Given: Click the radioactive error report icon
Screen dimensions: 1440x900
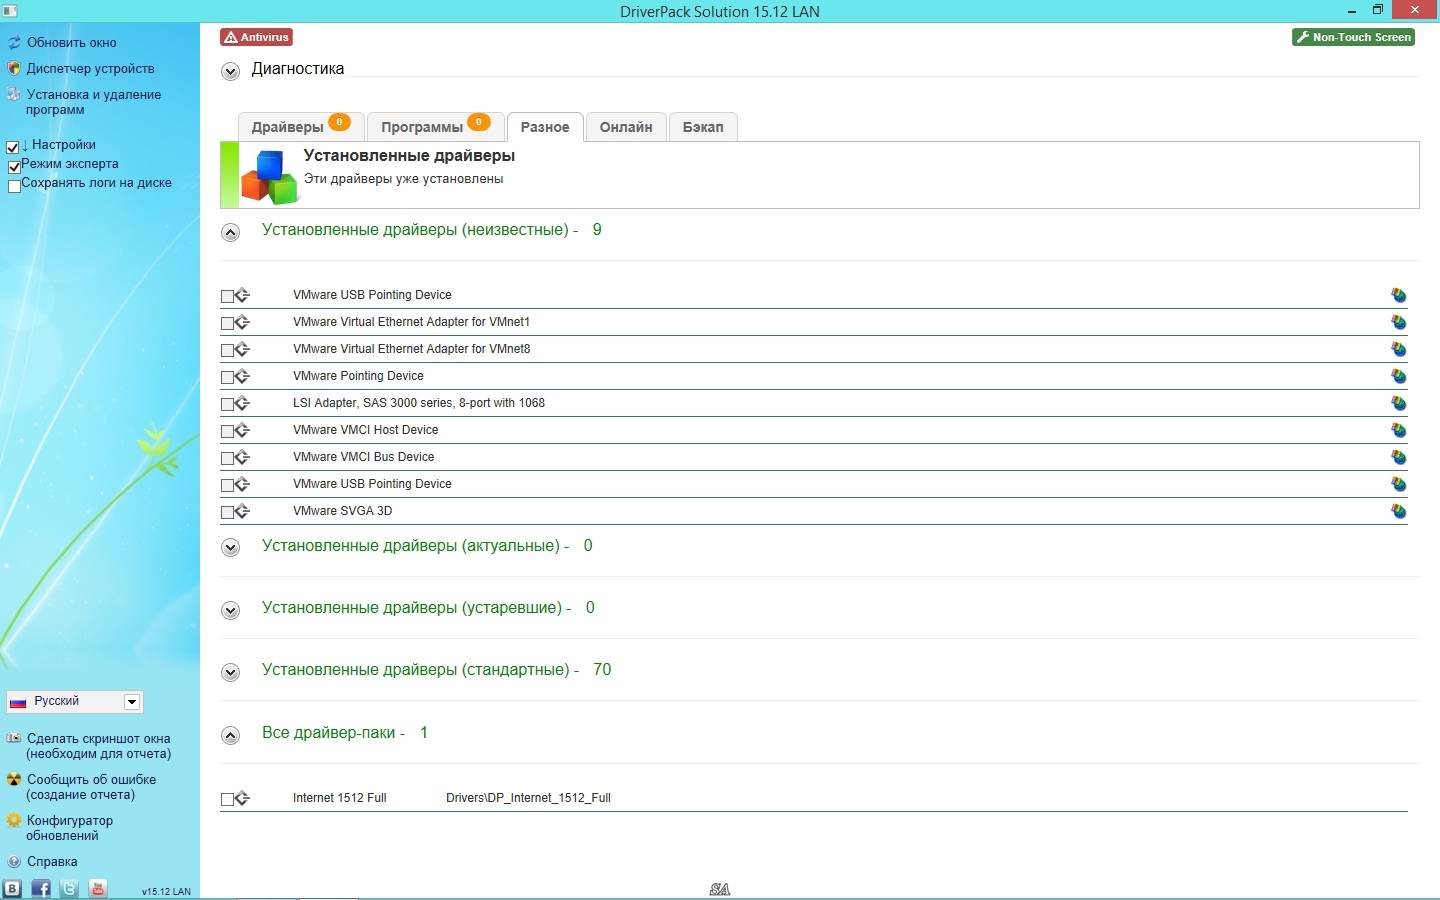Looking at the screenshot, I should pos(14,780).
